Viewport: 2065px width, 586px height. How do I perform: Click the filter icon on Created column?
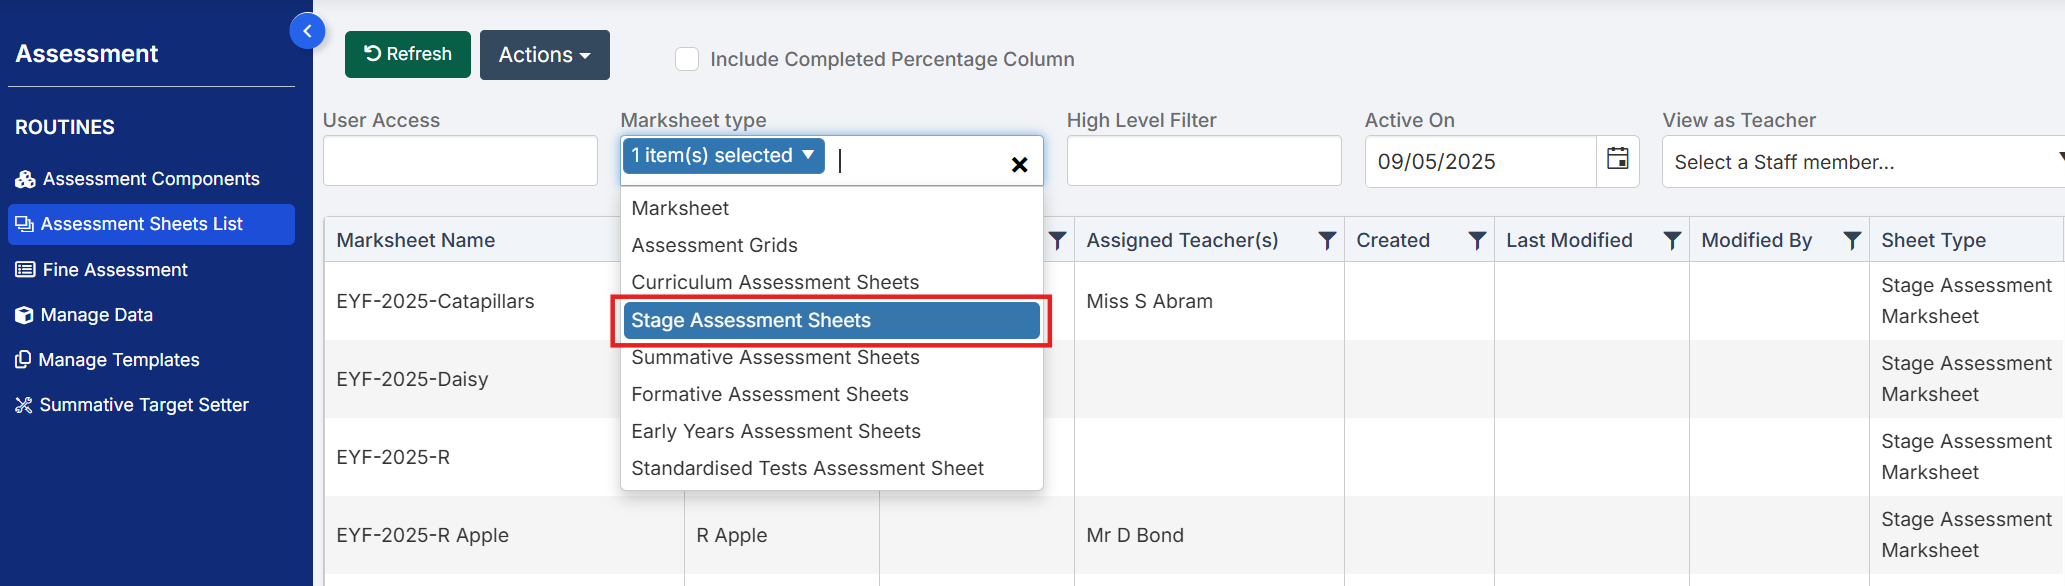(x=1476, y=240)
